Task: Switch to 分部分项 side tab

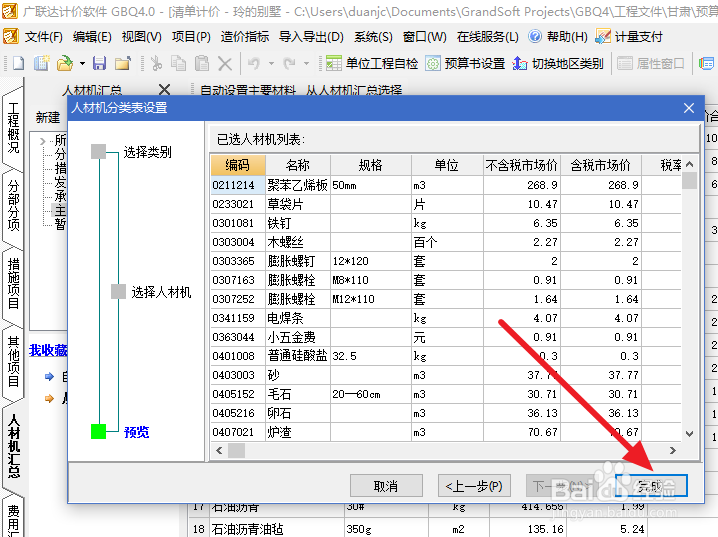Action: click(x=13, y=205)
